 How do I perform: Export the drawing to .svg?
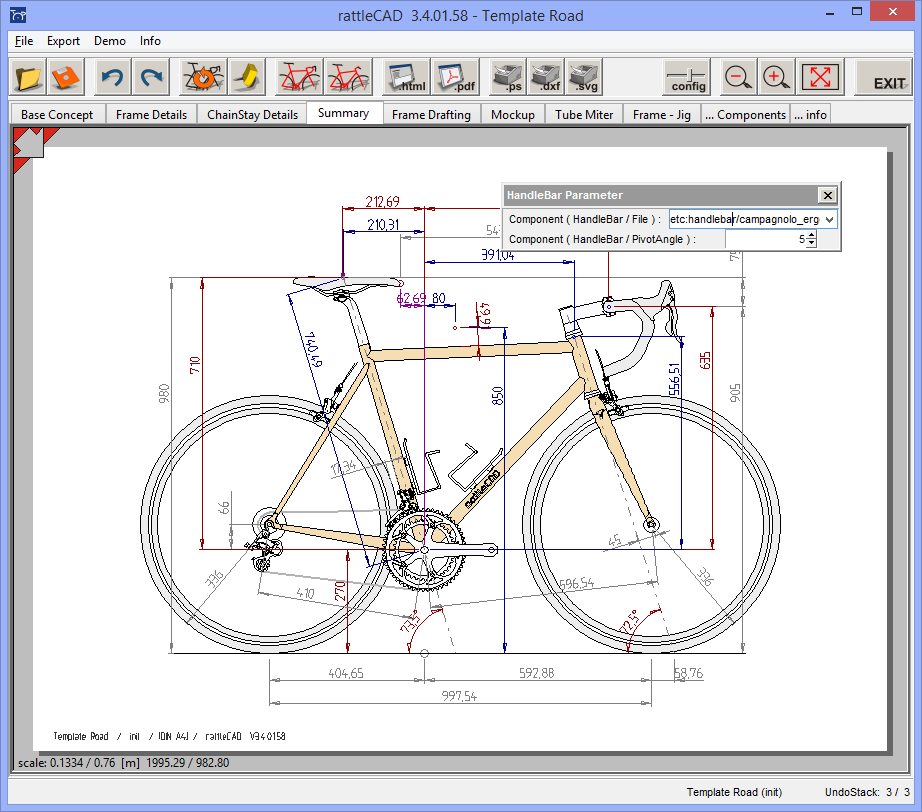tap(584, 77)
